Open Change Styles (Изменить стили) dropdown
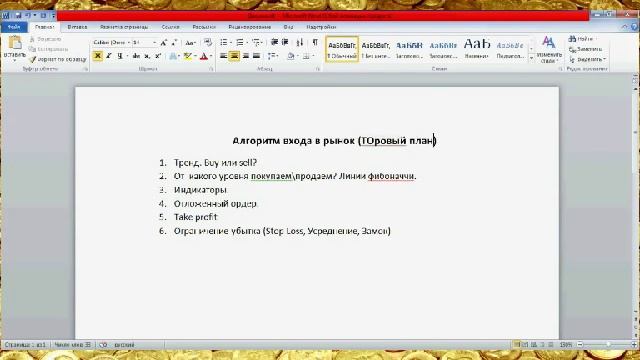Image resolution: width=640 pixels, height=360 pixels. coord(549,49)
